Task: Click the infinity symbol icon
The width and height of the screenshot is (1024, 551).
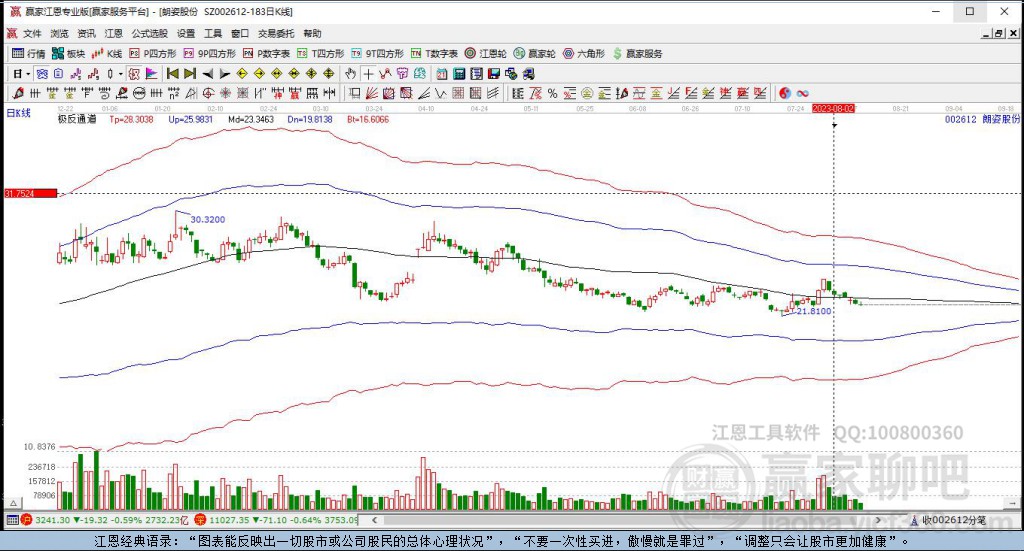Action: tap(803, 93)
